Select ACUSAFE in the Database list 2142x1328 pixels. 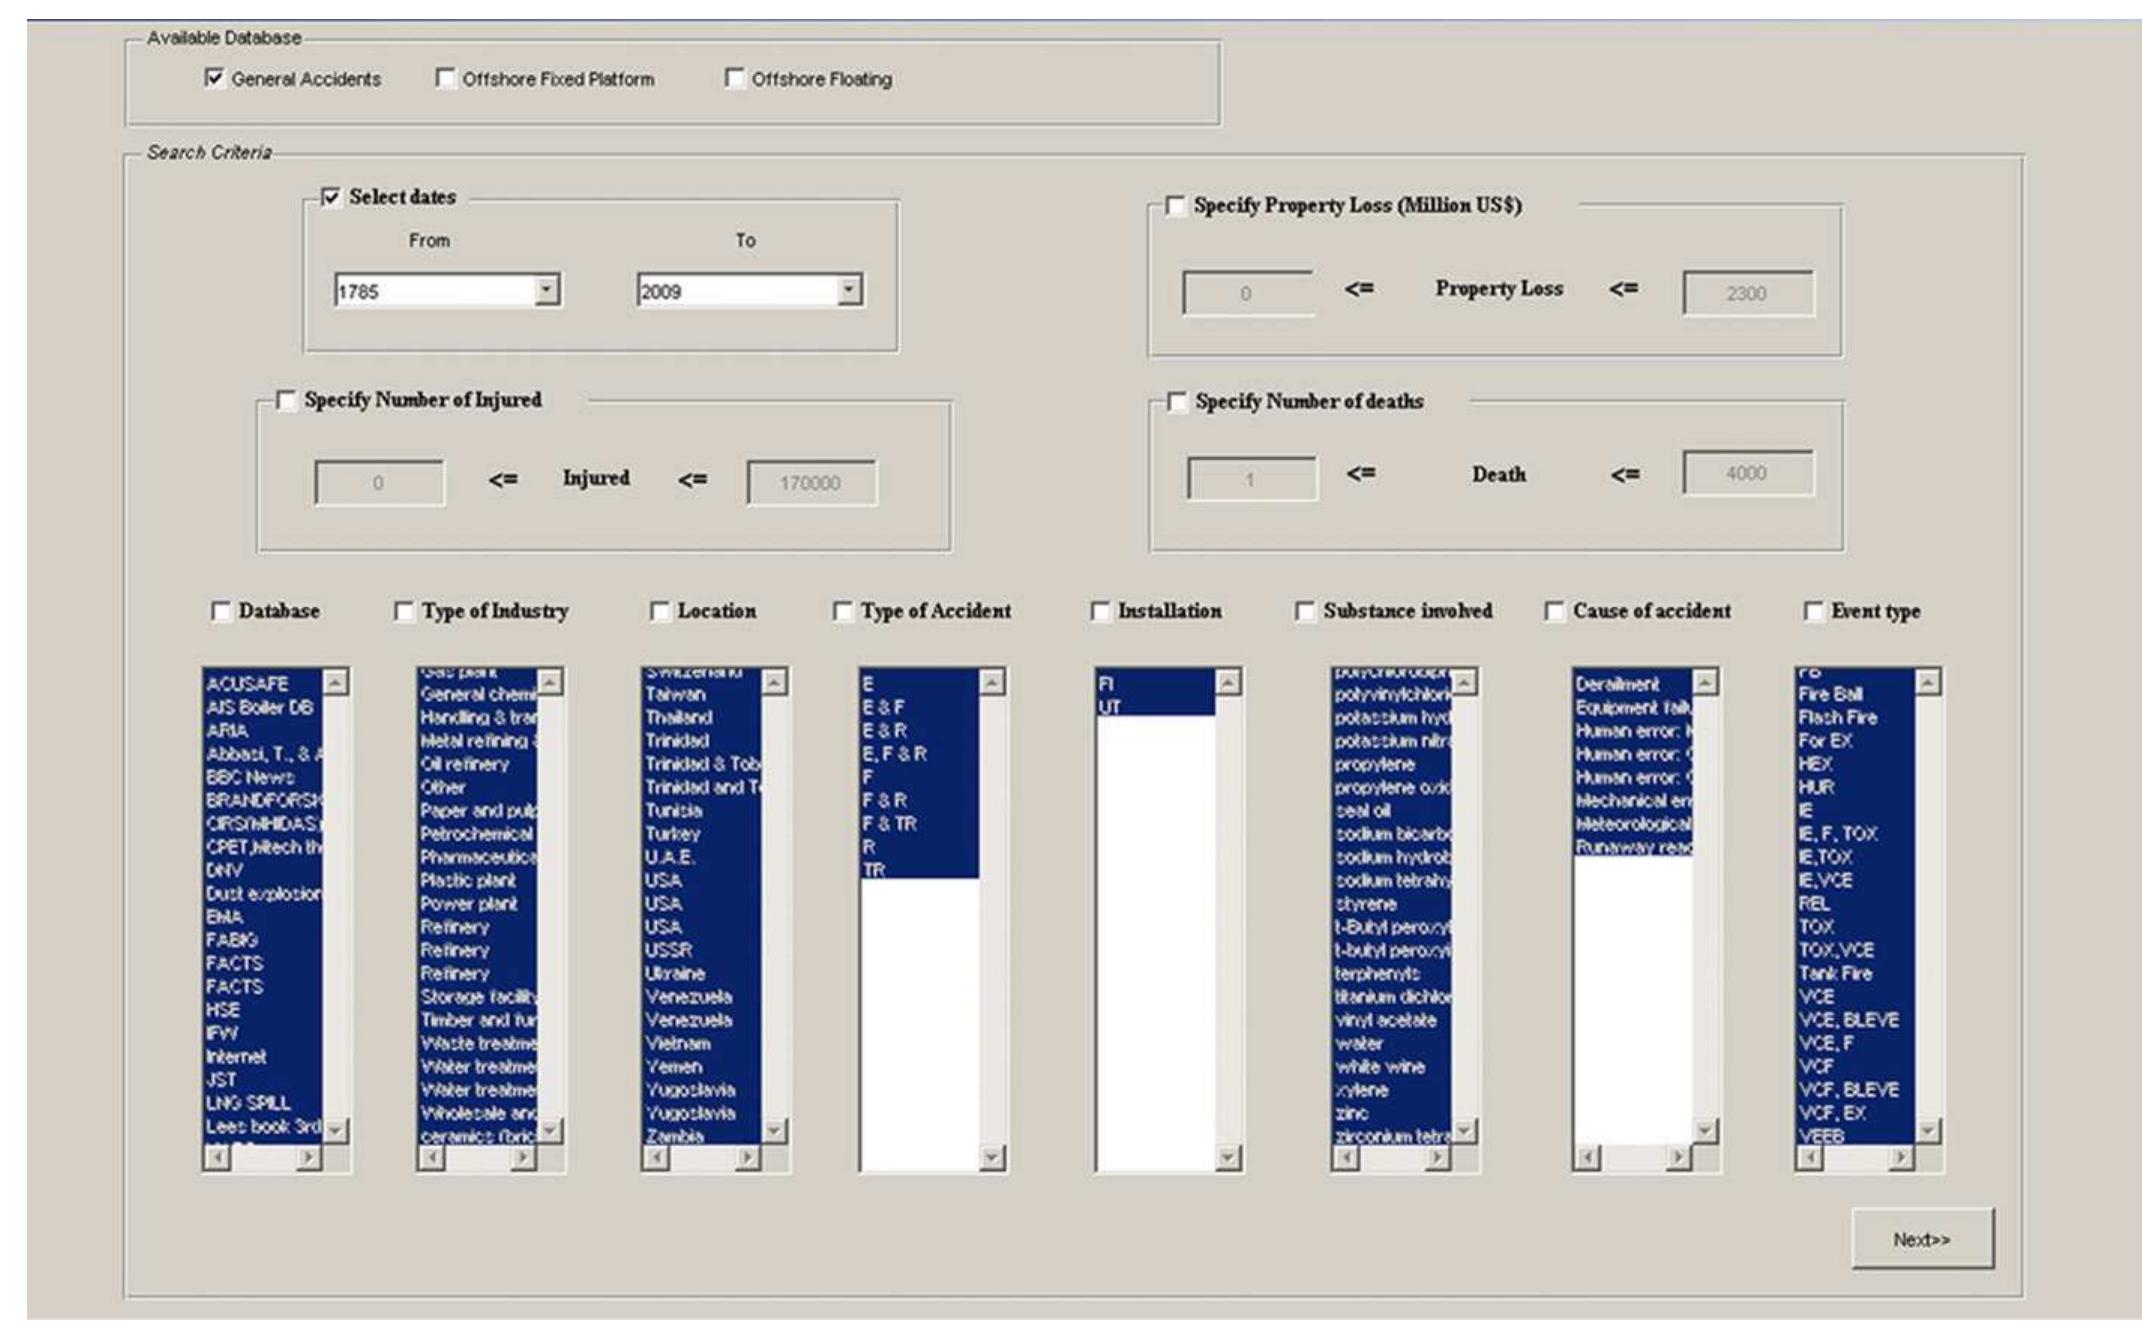click(263, 684)
